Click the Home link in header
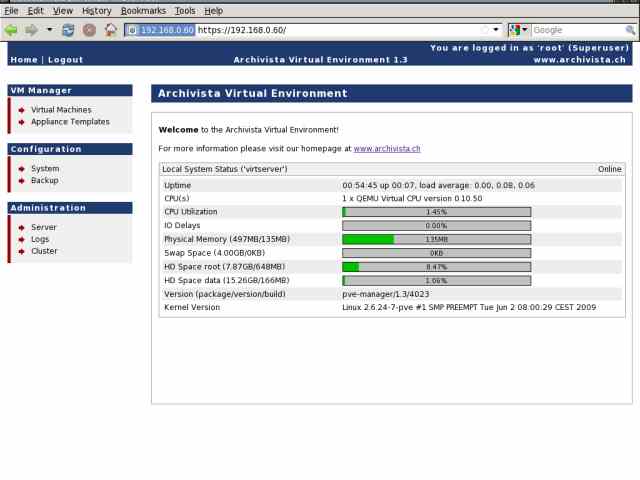The width and height of the screenshot is (640, 480). click(x=24, y=60)
